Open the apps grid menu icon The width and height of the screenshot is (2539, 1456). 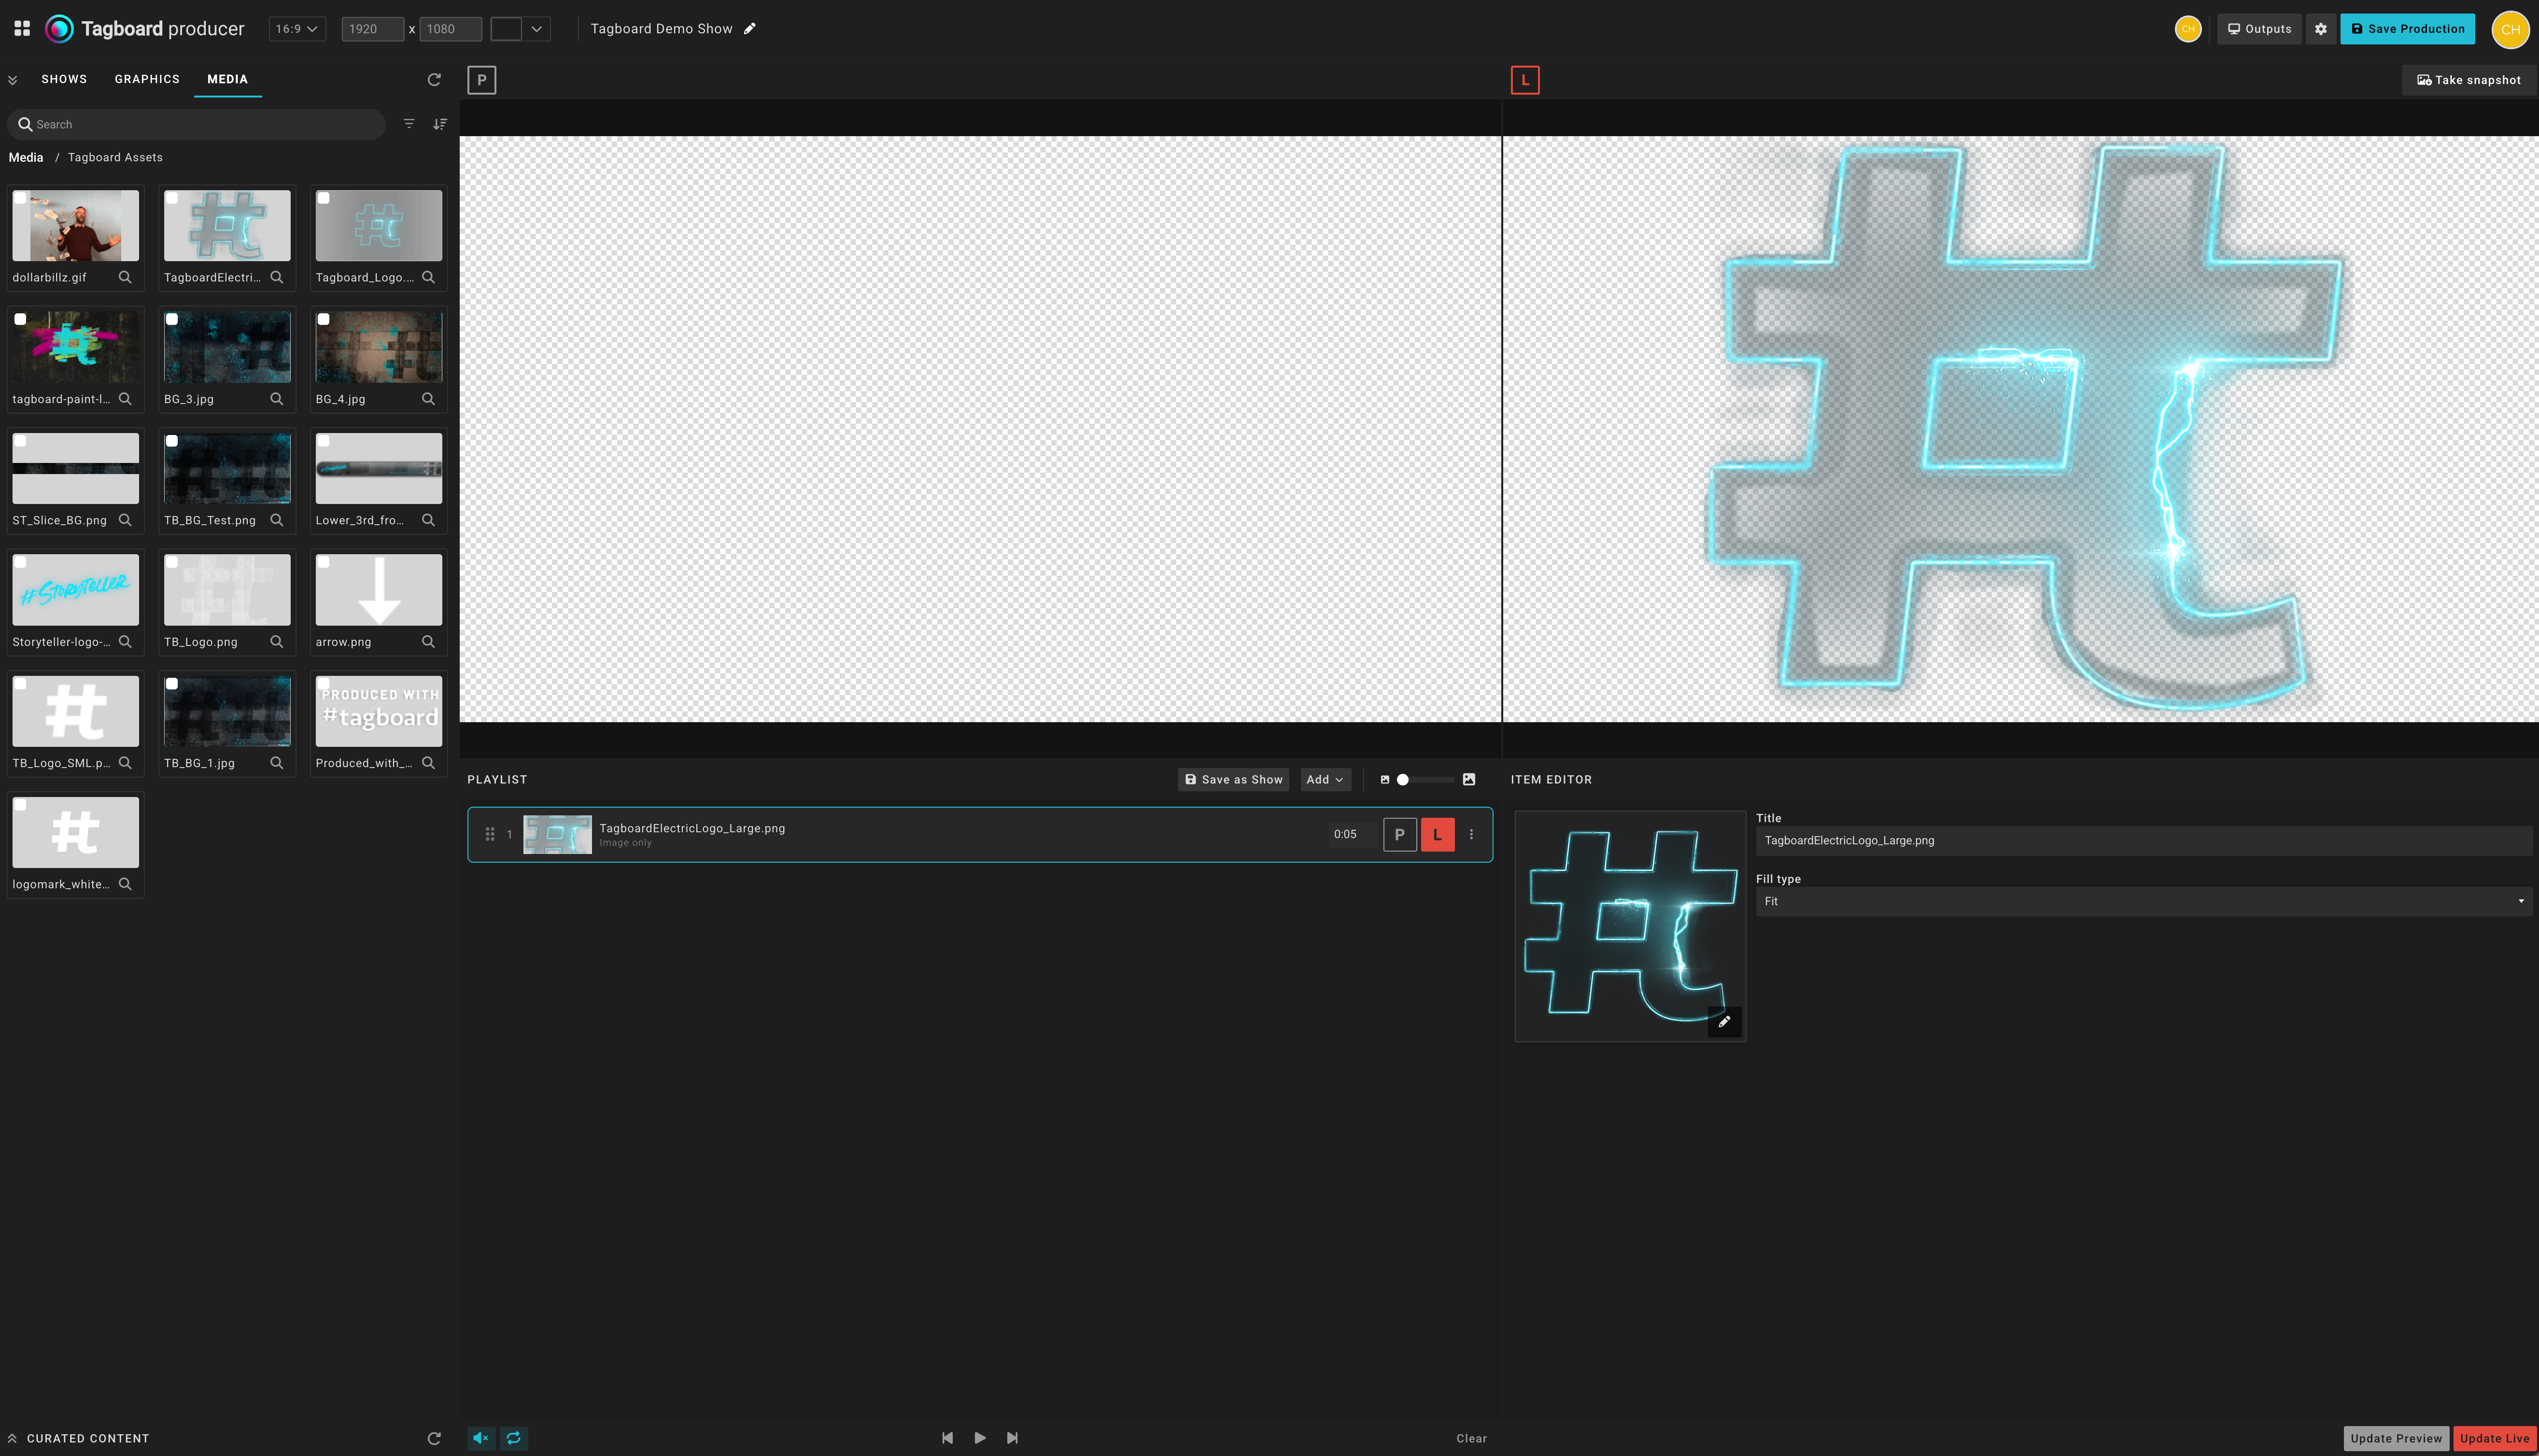pyautogui.click(x=22, y=28)
